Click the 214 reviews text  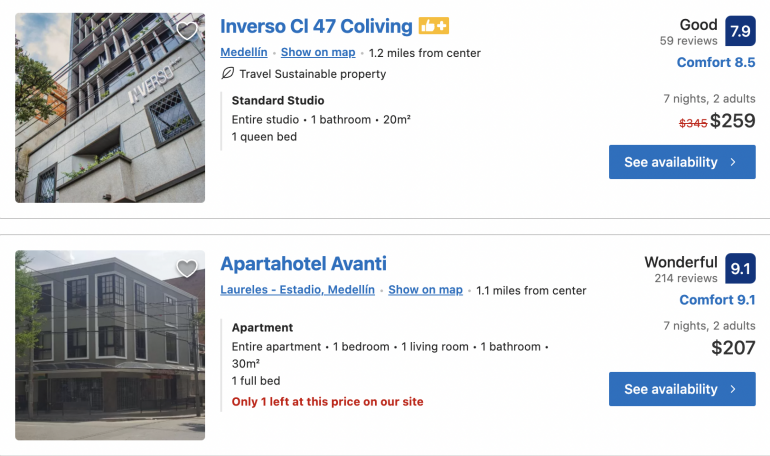point(685,278)
